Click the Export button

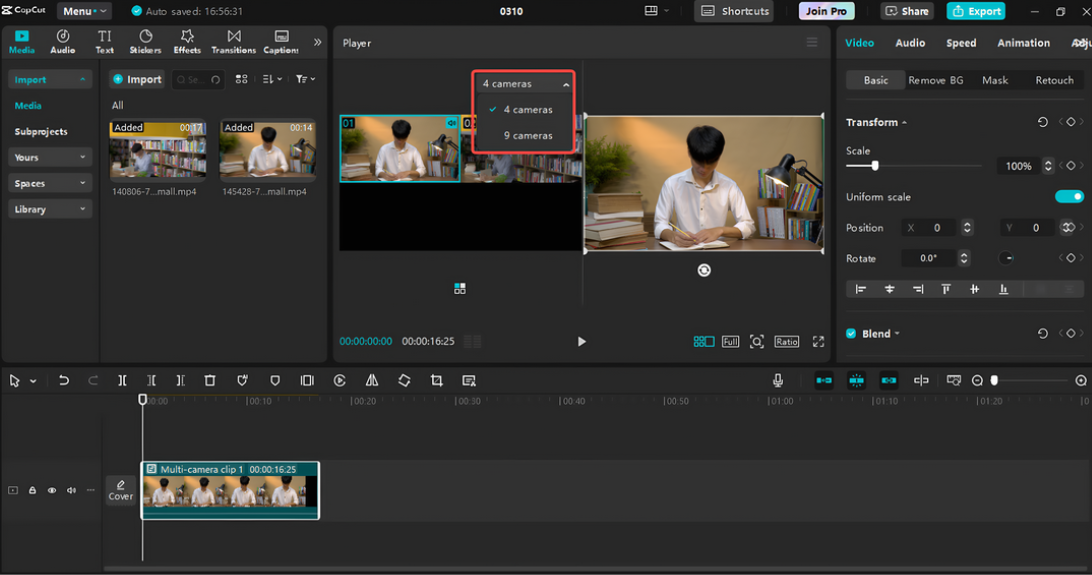click(x=976, y=11)
